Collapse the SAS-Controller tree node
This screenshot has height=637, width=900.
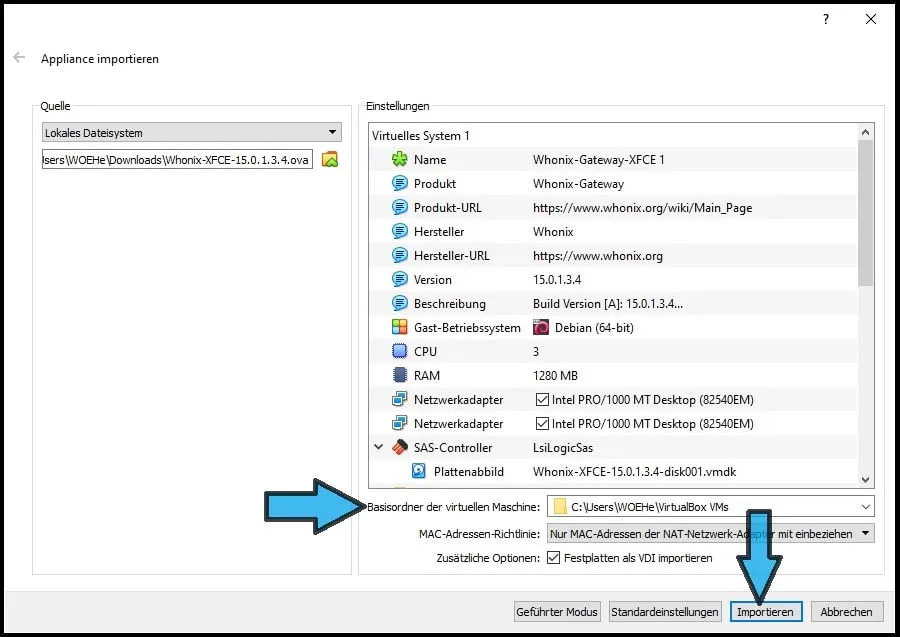tap(379, 446)
